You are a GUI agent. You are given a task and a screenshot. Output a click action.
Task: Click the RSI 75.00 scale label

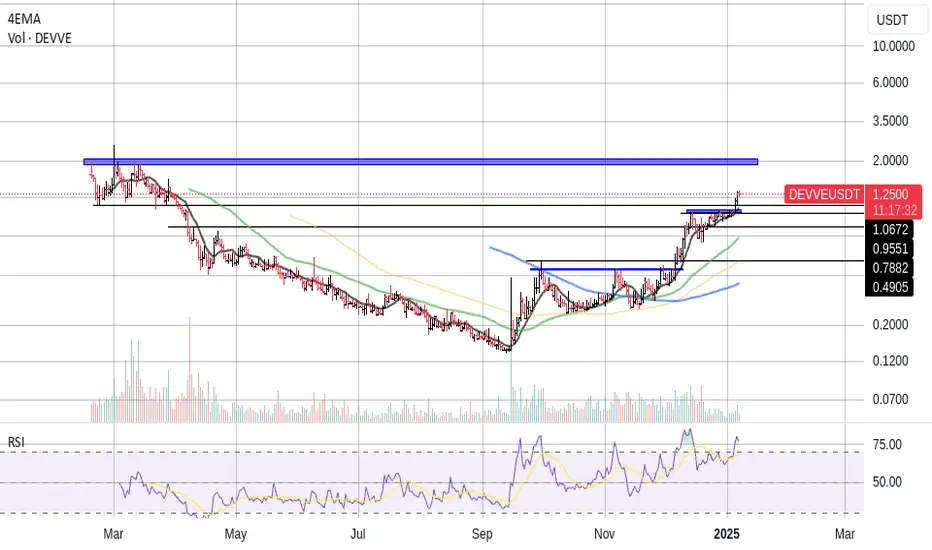pos(887,445)
